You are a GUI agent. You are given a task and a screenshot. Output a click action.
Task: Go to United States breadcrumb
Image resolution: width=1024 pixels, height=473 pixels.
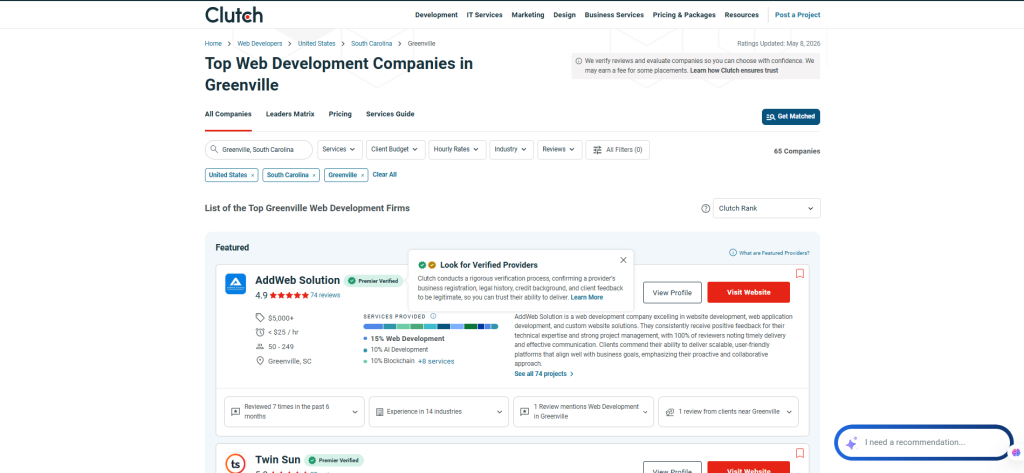click(317, 44)
